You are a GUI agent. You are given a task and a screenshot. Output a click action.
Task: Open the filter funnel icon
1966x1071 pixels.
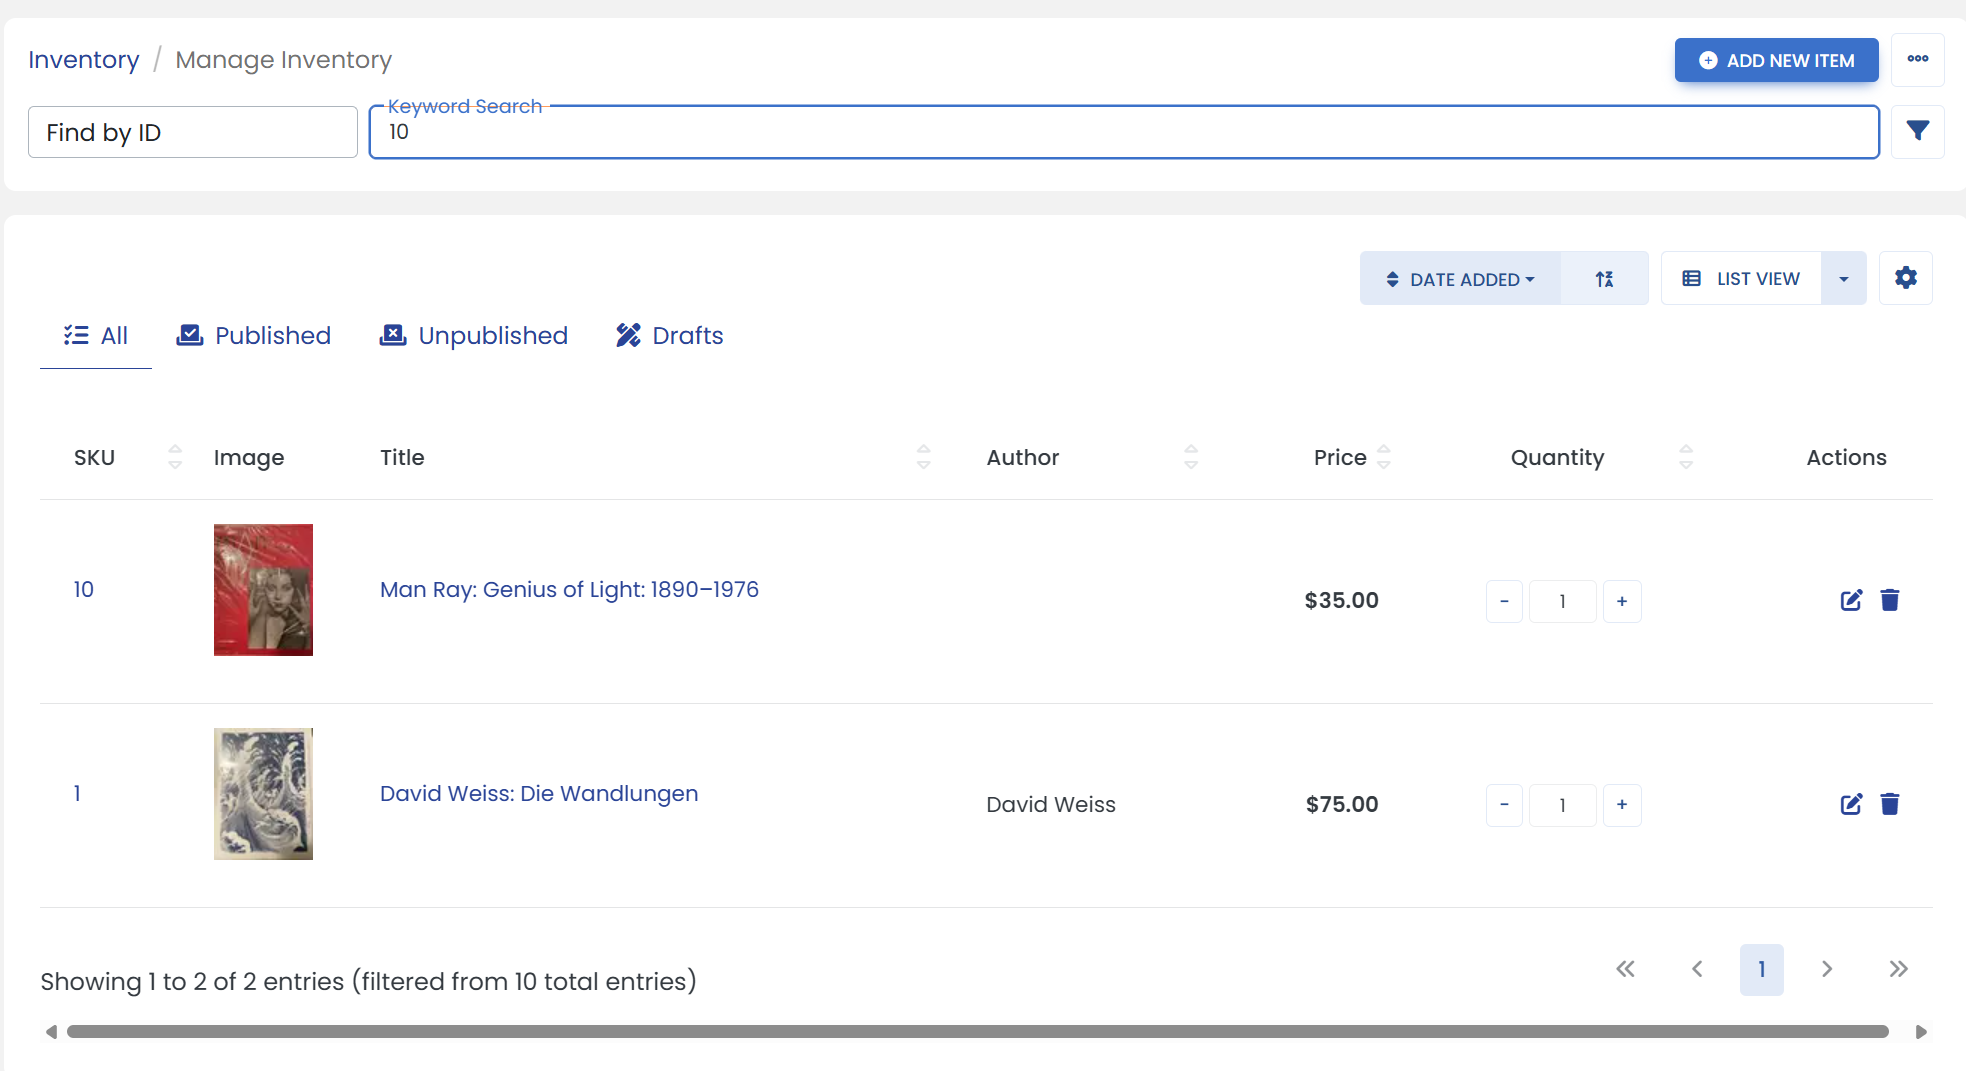[1917, 131]
